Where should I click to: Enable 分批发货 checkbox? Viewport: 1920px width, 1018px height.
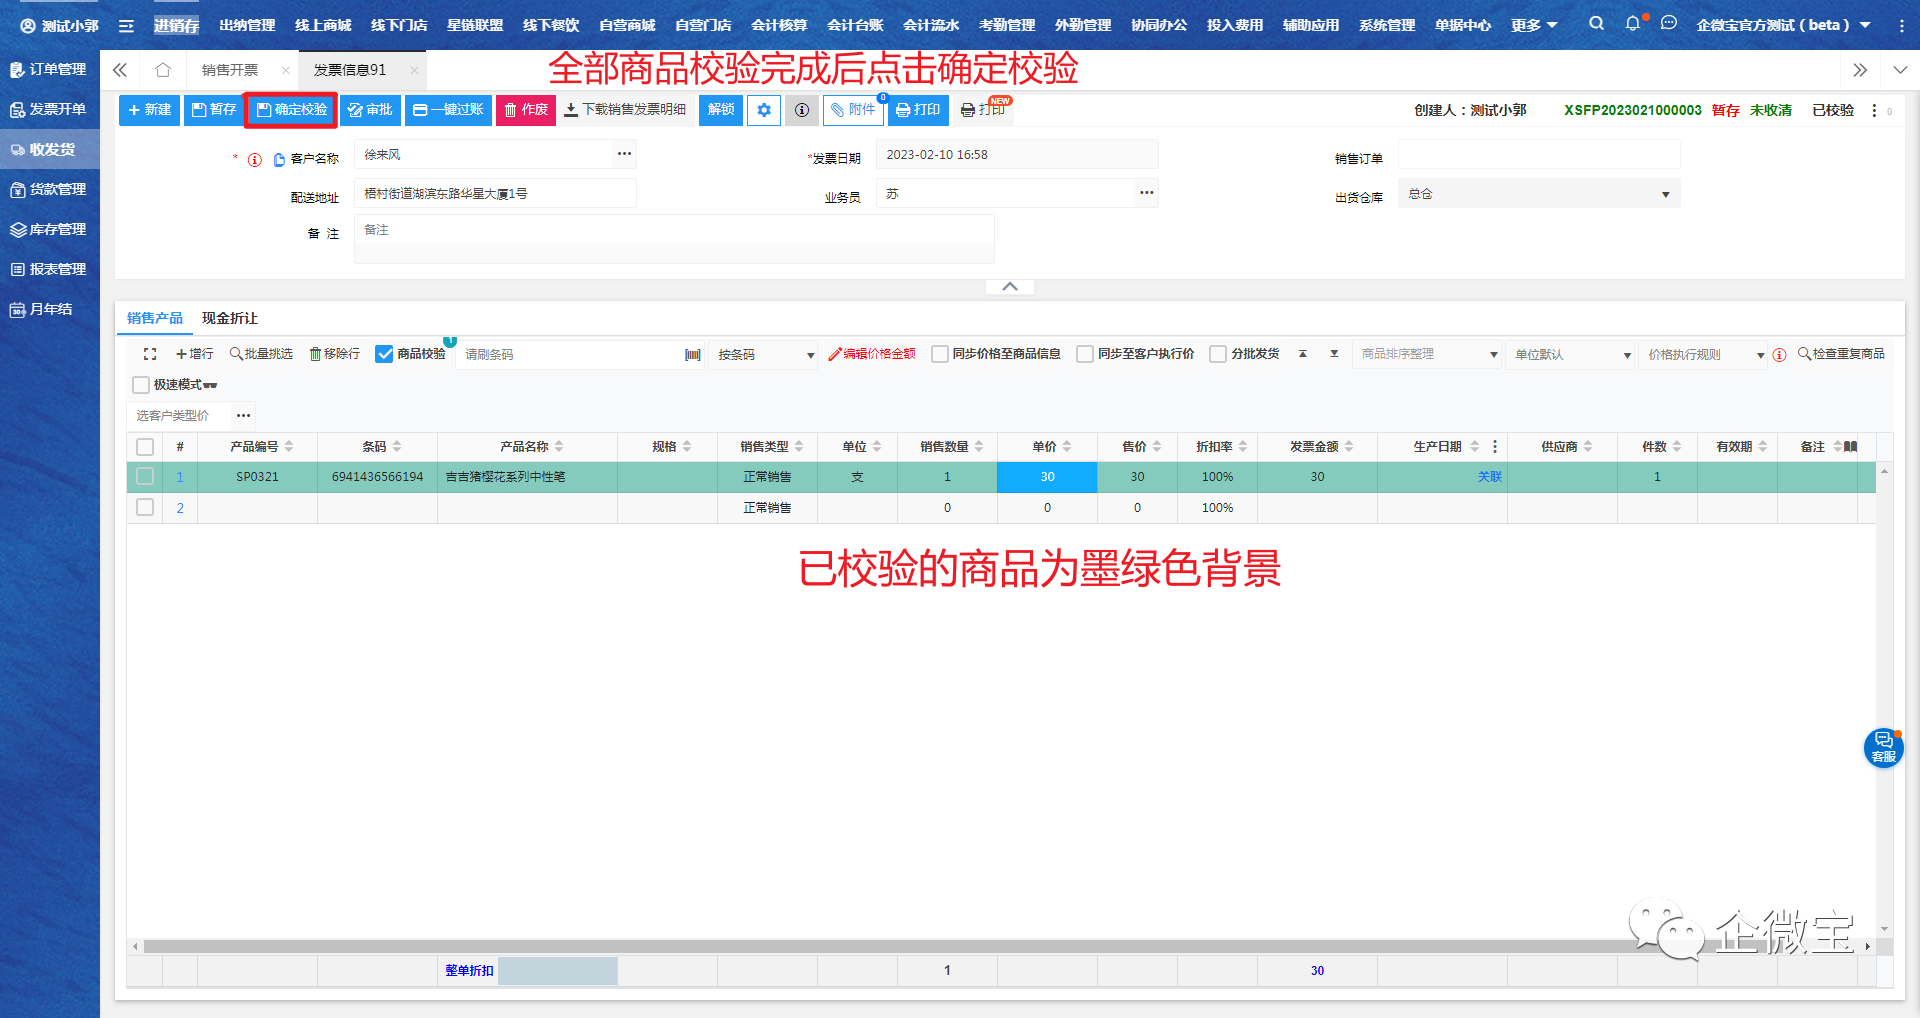click(x=1218, y=354)
